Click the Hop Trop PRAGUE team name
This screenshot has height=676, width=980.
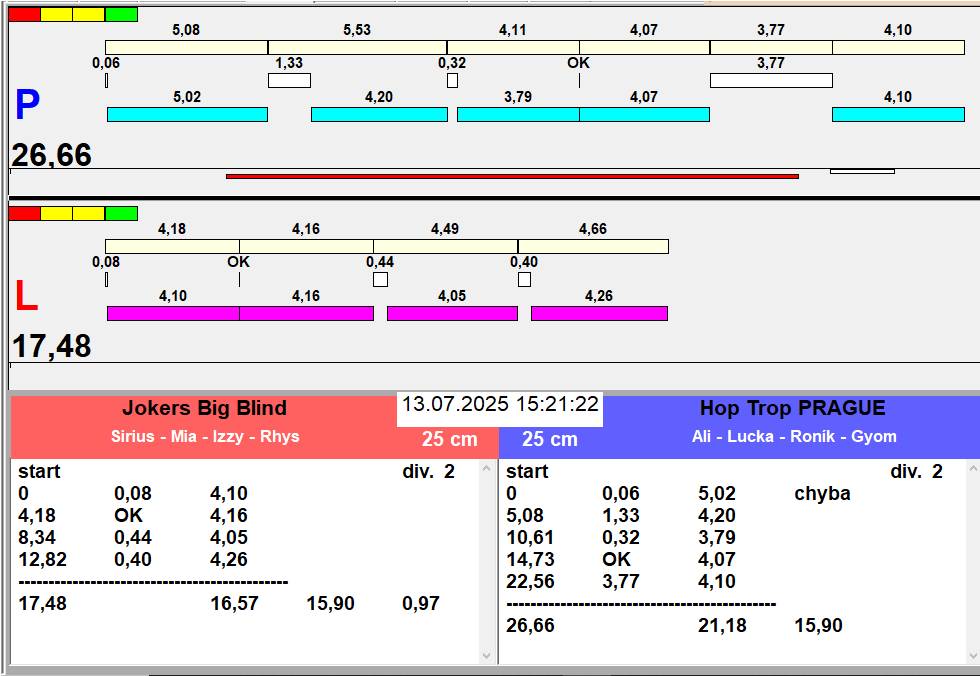pos(792,408)
